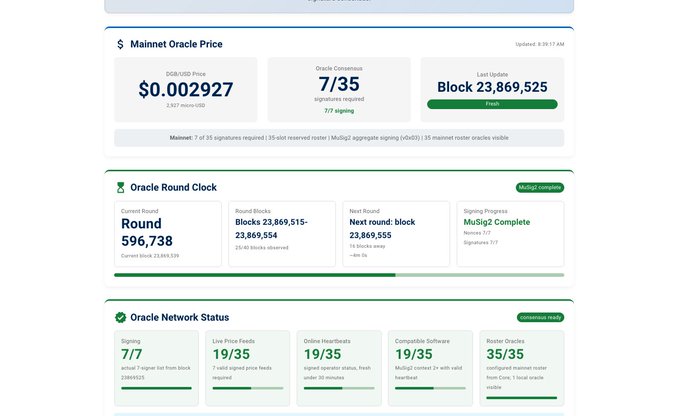Click the "Oracle Round Clock" heading
This screenshot has width=680, height=416.
click(173, 187)
